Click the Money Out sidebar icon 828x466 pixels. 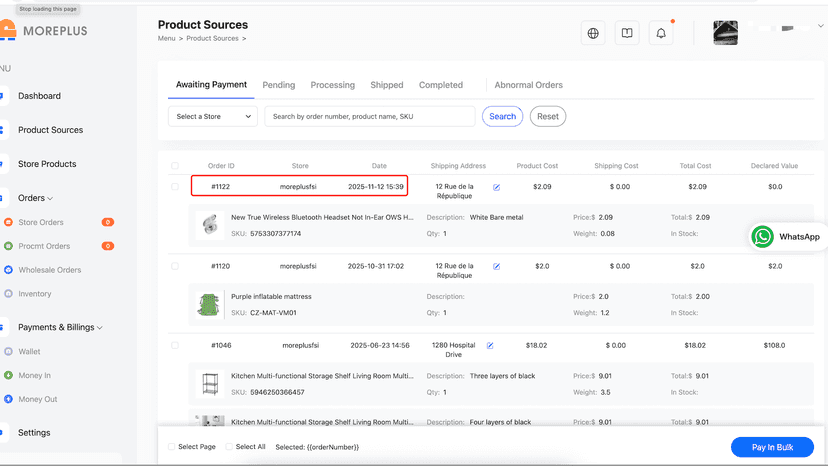[x=8, y=399]
